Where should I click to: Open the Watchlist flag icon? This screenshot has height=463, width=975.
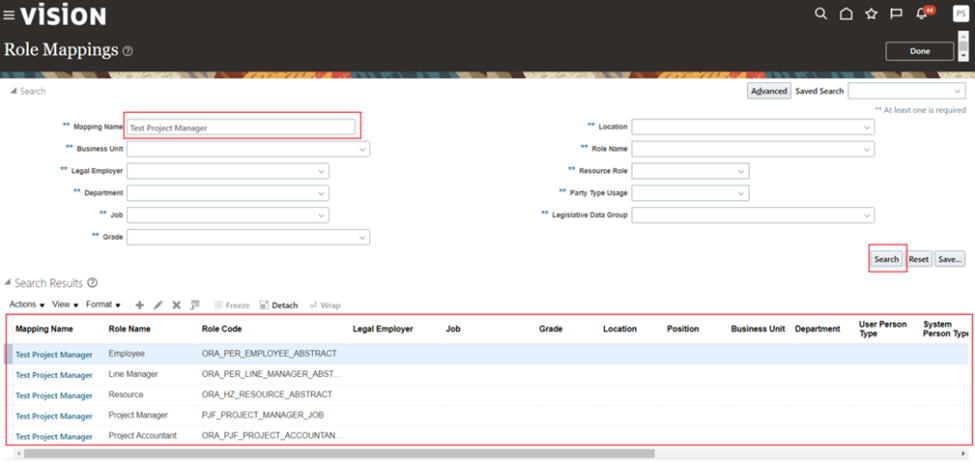pyautogui.click(x=896, y=14)
